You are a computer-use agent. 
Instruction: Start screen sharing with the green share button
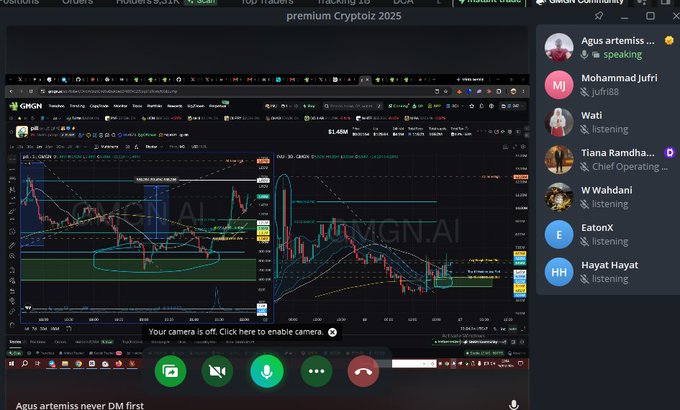tap(170, 371)
